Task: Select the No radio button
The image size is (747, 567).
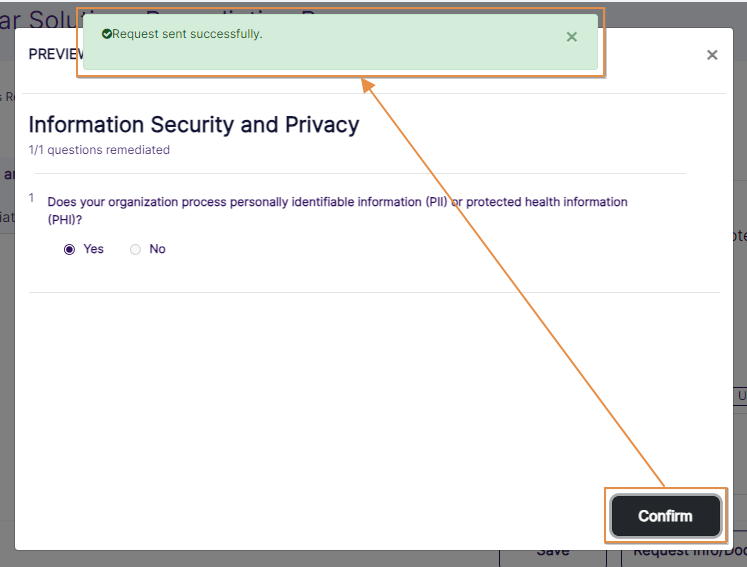Action: 135,249
